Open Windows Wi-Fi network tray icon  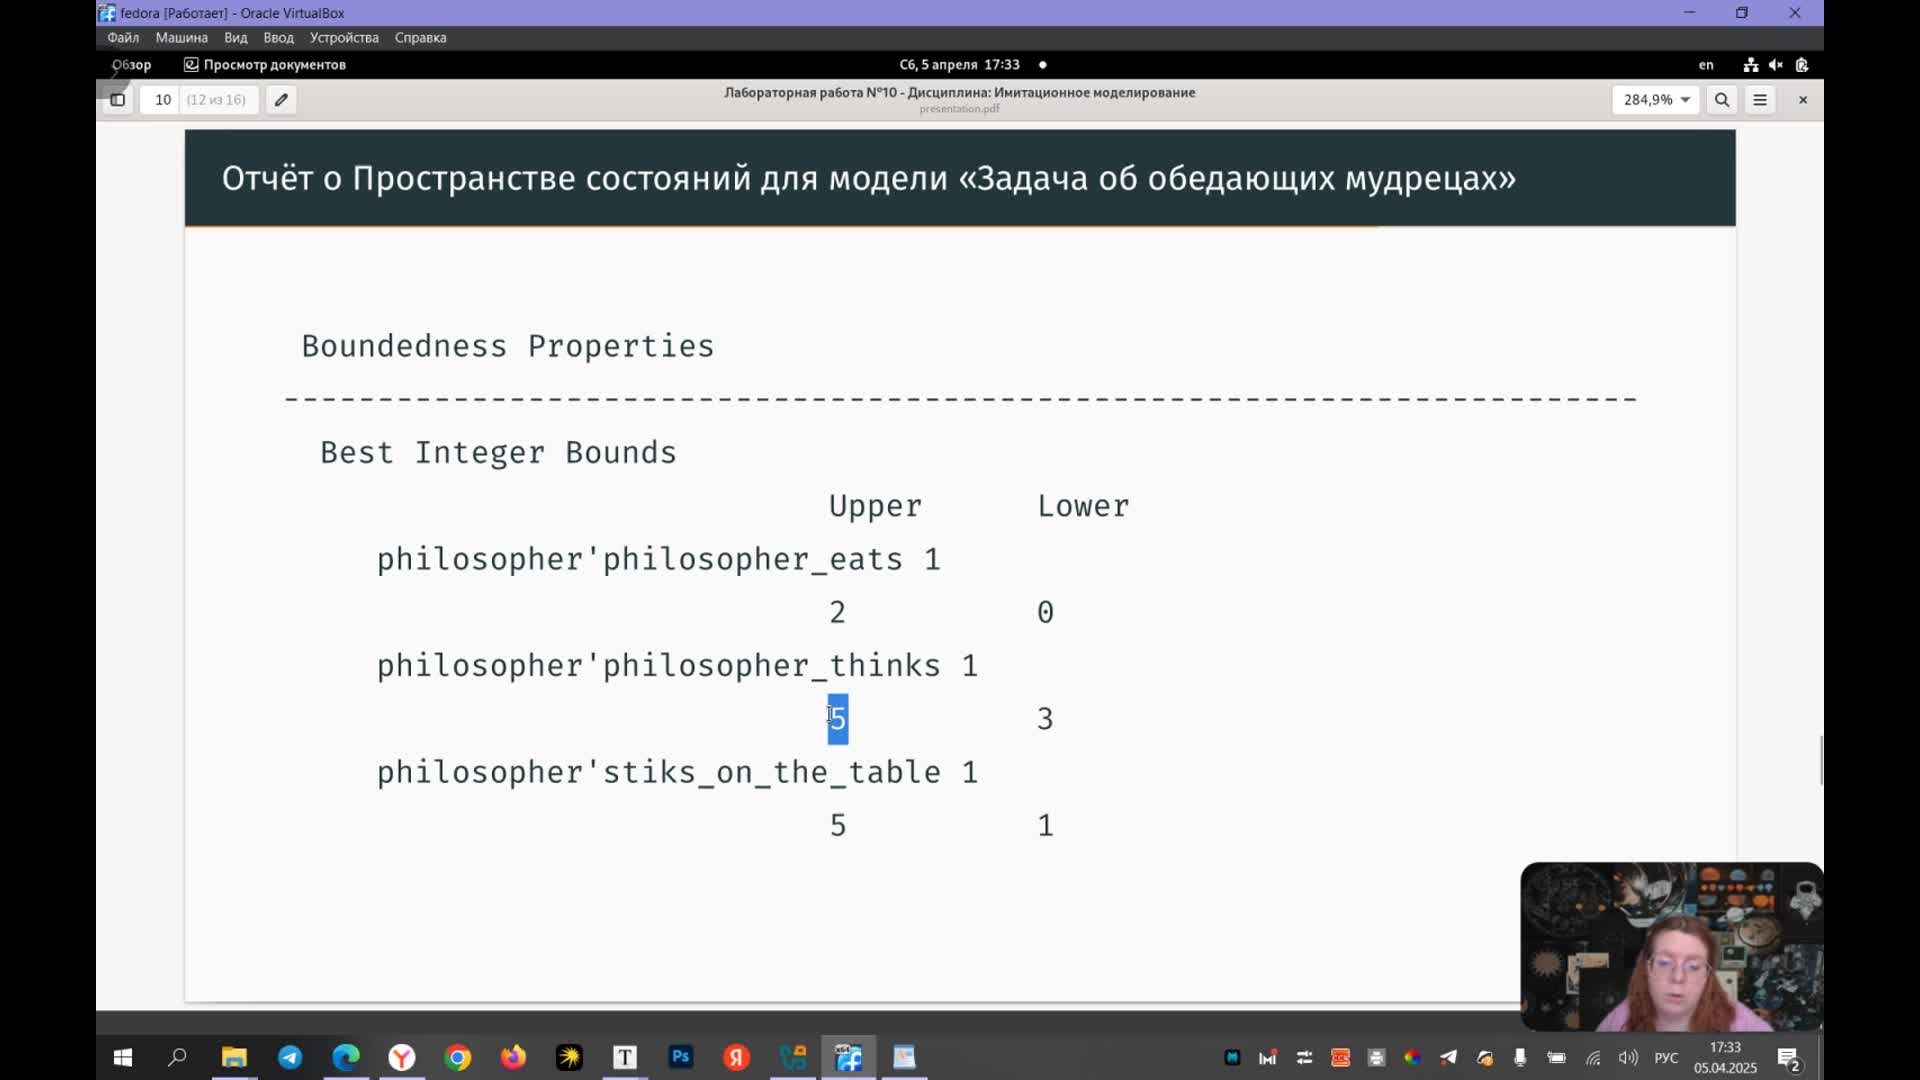pyautogui.click(x=1593, y=1057)
